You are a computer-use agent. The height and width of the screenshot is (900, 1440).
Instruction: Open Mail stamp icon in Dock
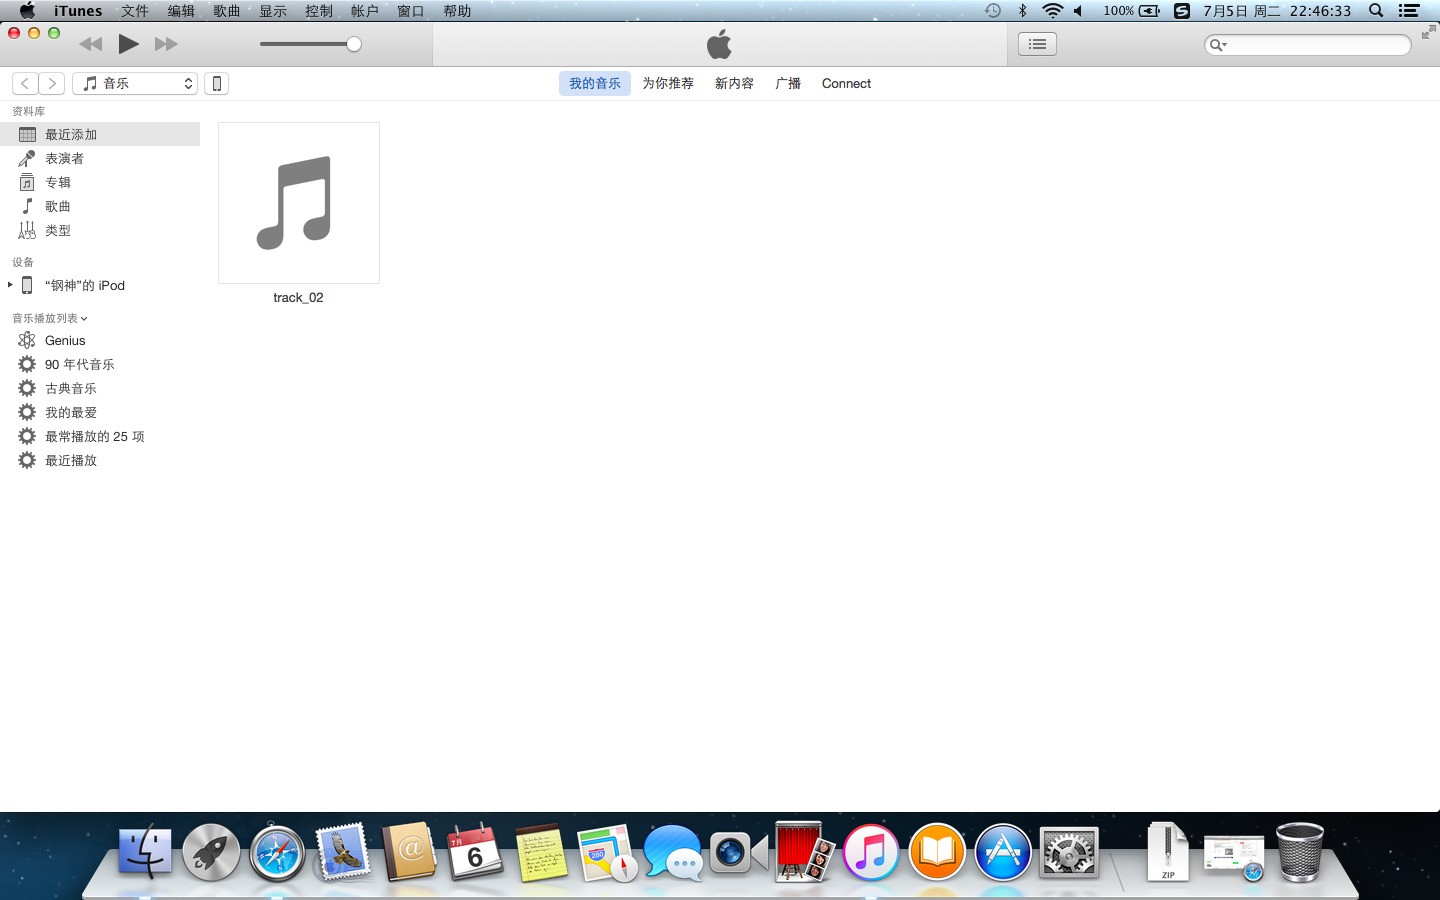[x=342, y=852]
